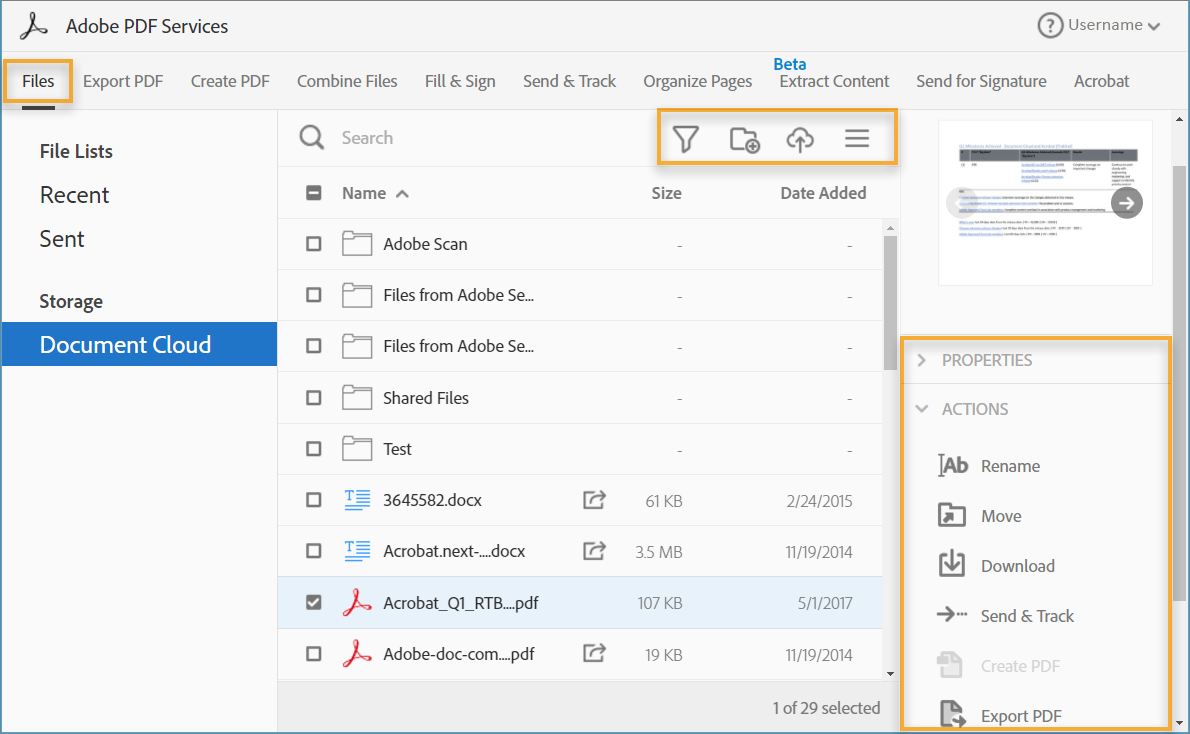Click the Send & Track tab

point(569,81)
